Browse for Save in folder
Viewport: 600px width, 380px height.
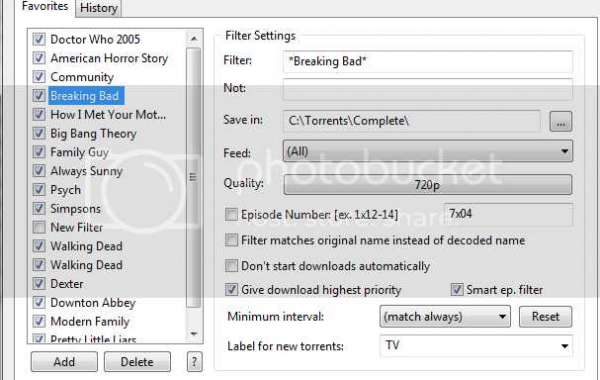[561, 122]
